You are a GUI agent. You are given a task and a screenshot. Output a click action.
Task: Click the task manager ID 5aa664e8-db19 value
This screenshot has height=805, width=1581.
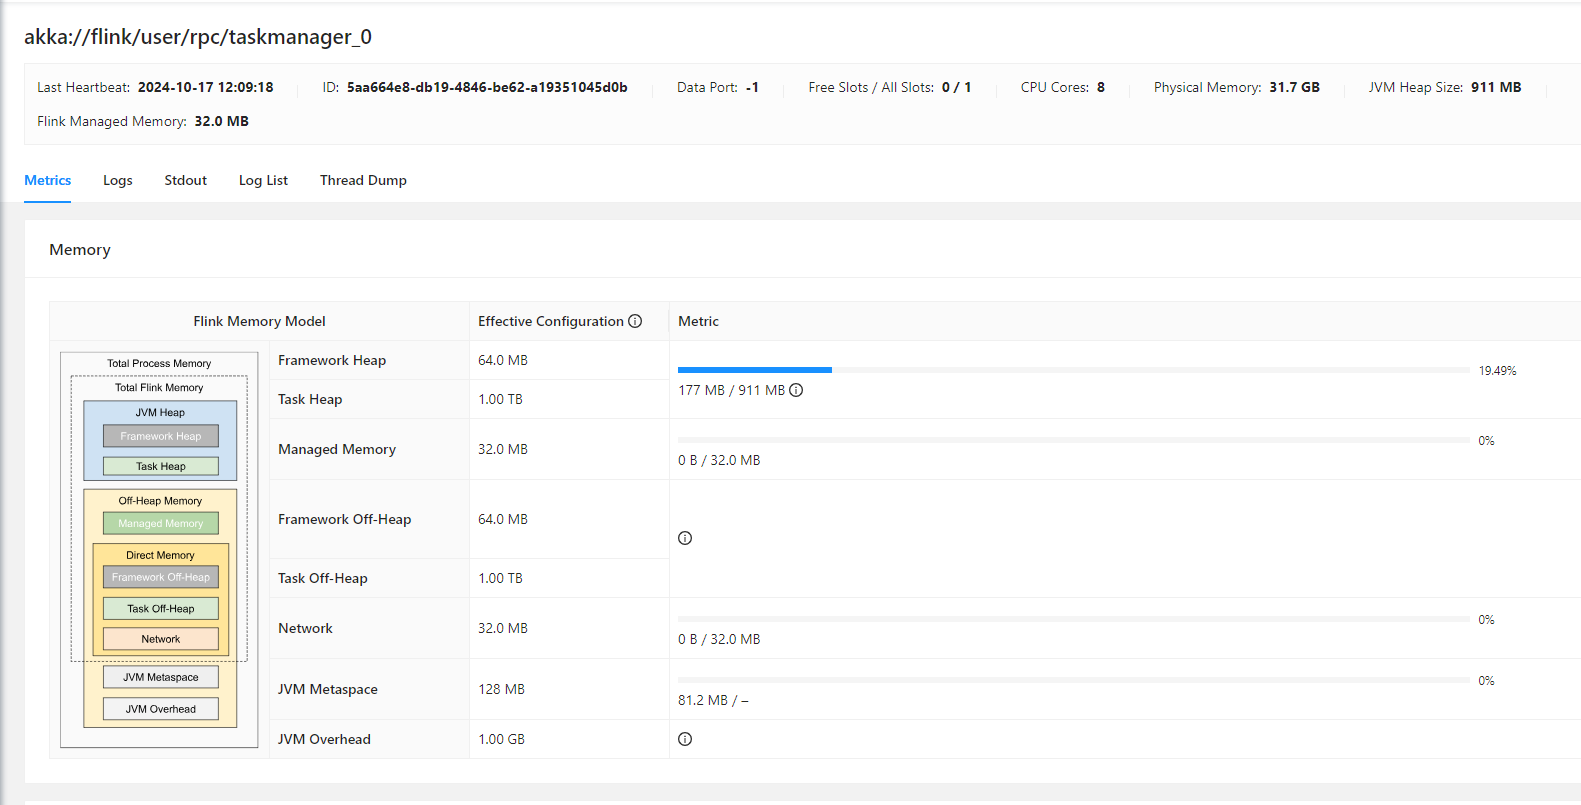coord(487,87)
